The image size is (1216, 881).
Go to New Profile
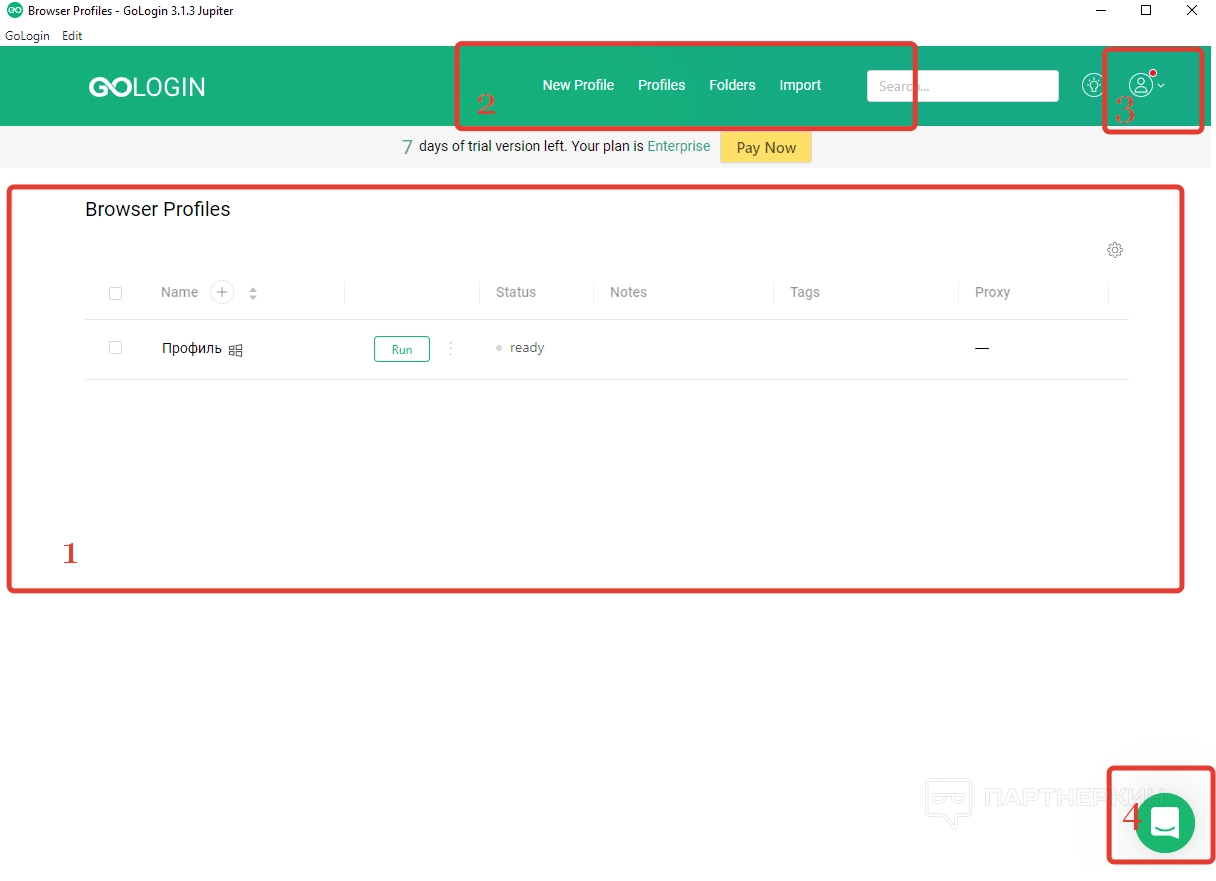point(578,85)
